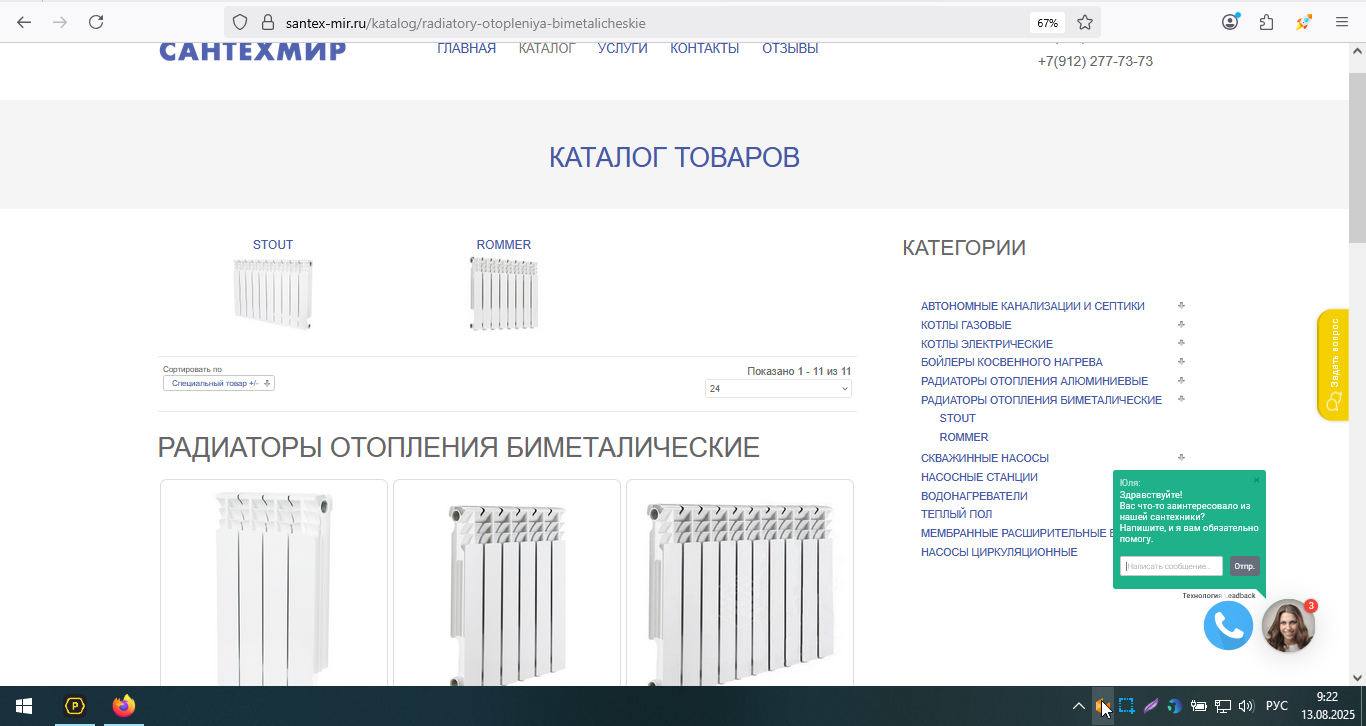Viewport: 1366px width, 726px height.
Task: Expand Автономные канализации и септики category
Action: pos(1181,306)
